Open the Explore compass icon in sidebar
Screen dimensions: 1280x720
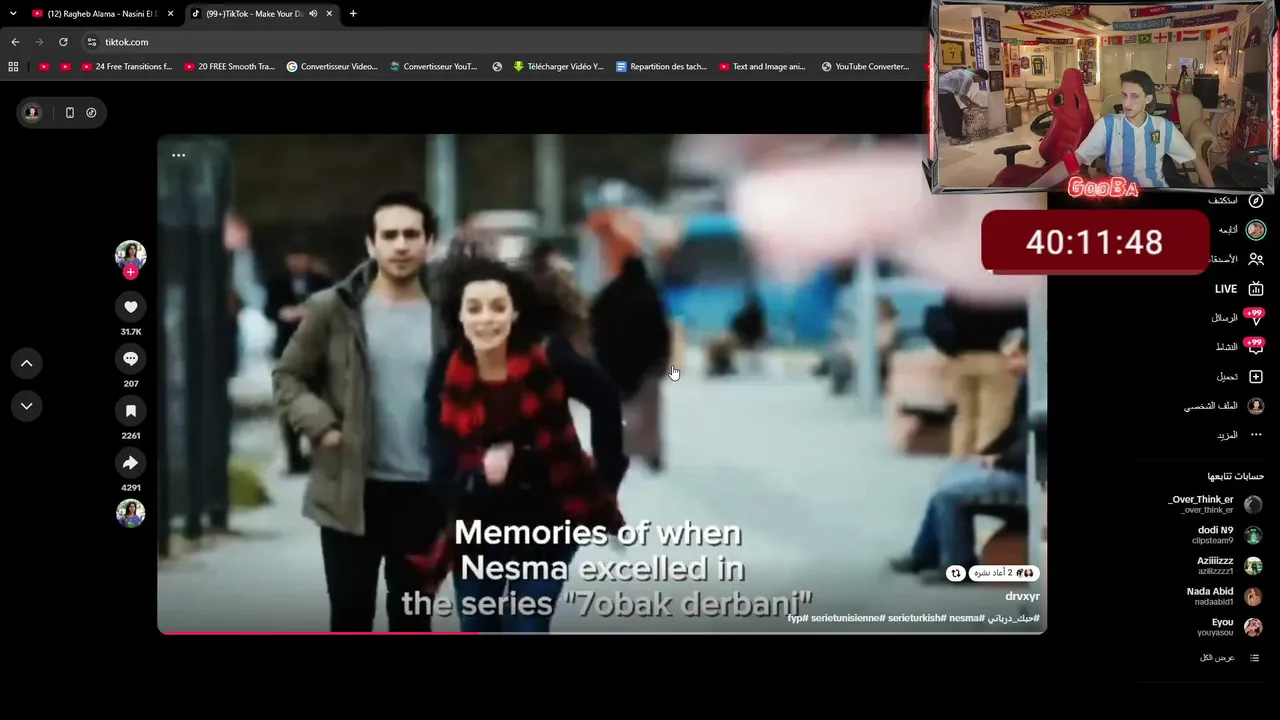1256,201
